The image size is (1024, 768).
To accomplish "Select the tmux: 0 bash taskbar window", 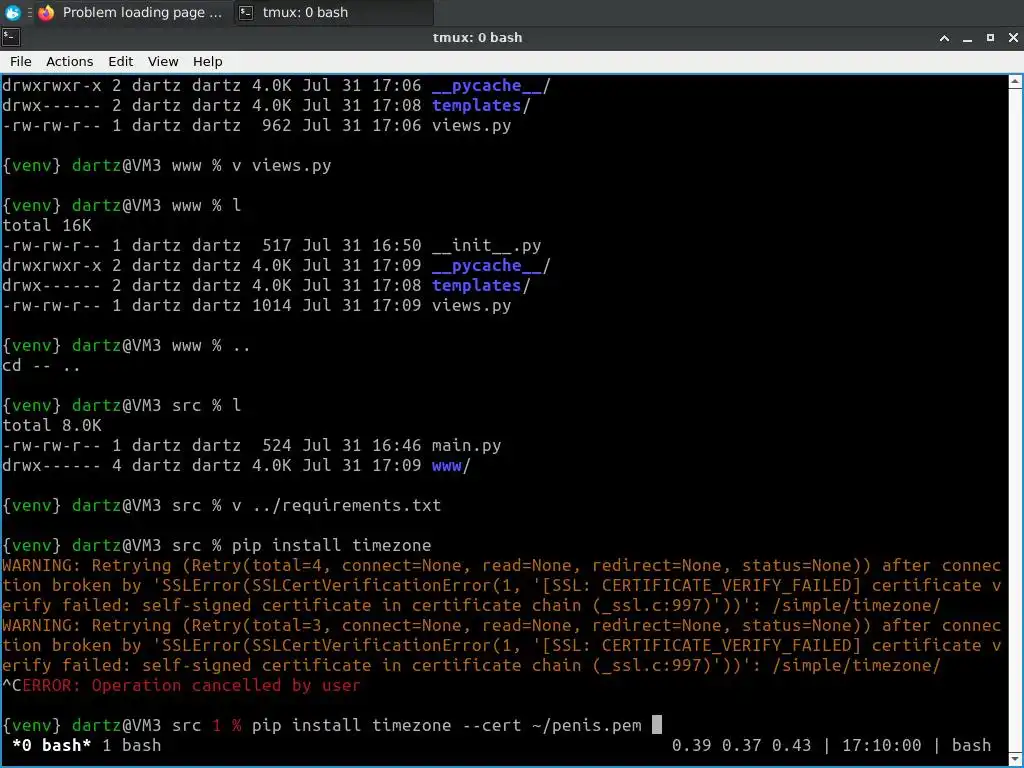I will point(334,12).
